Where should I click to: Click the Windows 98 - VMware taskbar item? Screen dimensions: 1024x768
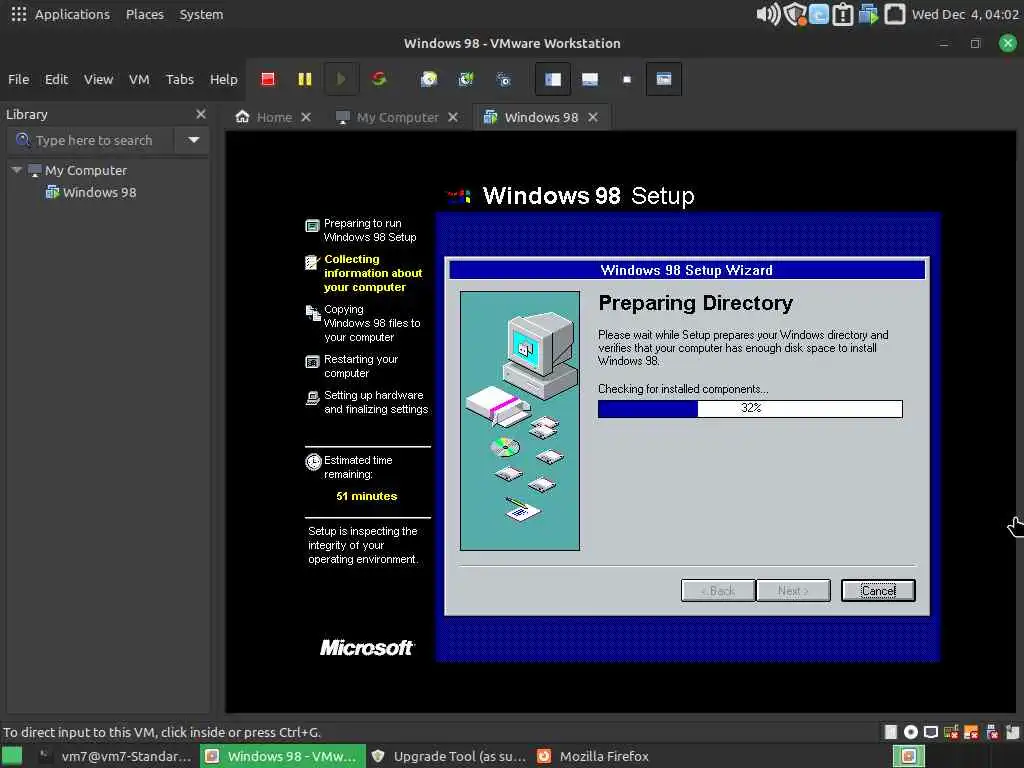[x=282, y=756]
